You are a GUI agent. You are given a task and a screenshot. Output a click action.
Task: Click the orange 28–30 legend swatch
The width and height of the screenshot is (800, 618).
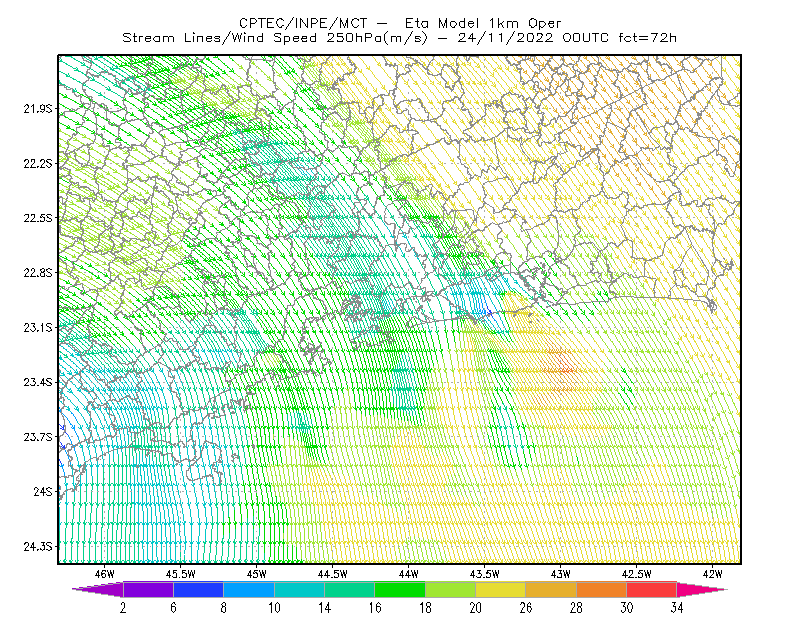pyautogui.click(x=602, y=589)
